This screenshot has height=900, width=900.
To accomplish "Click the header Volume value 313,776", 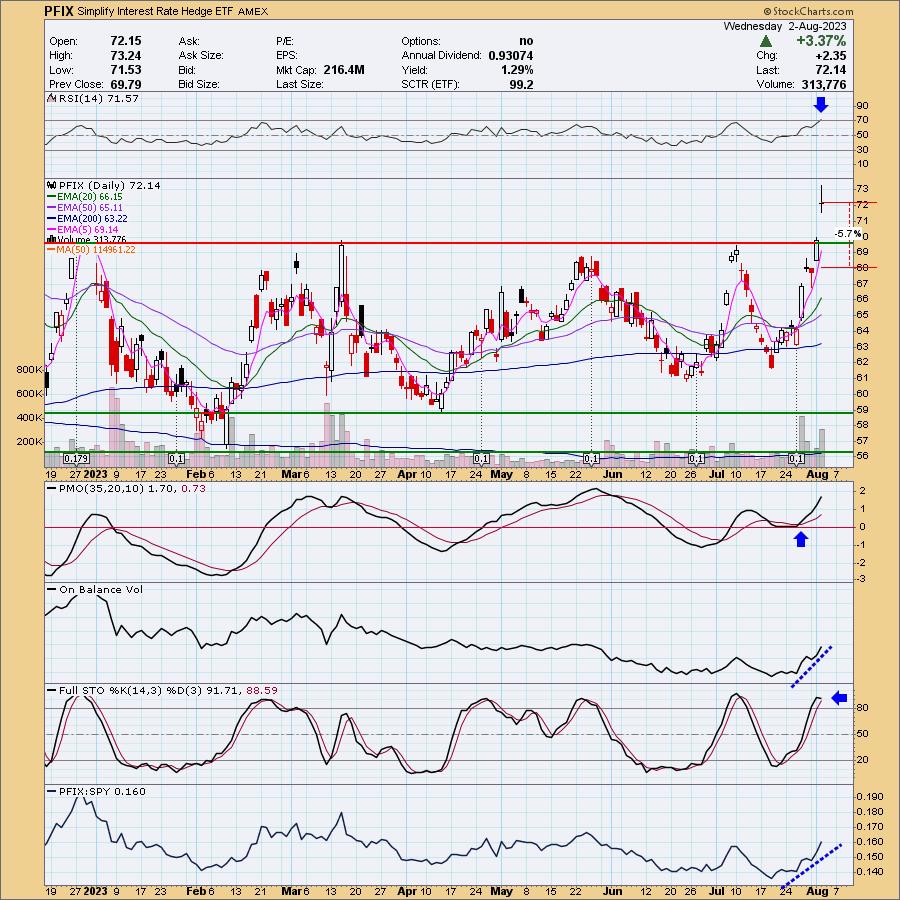I will point(824,84).
